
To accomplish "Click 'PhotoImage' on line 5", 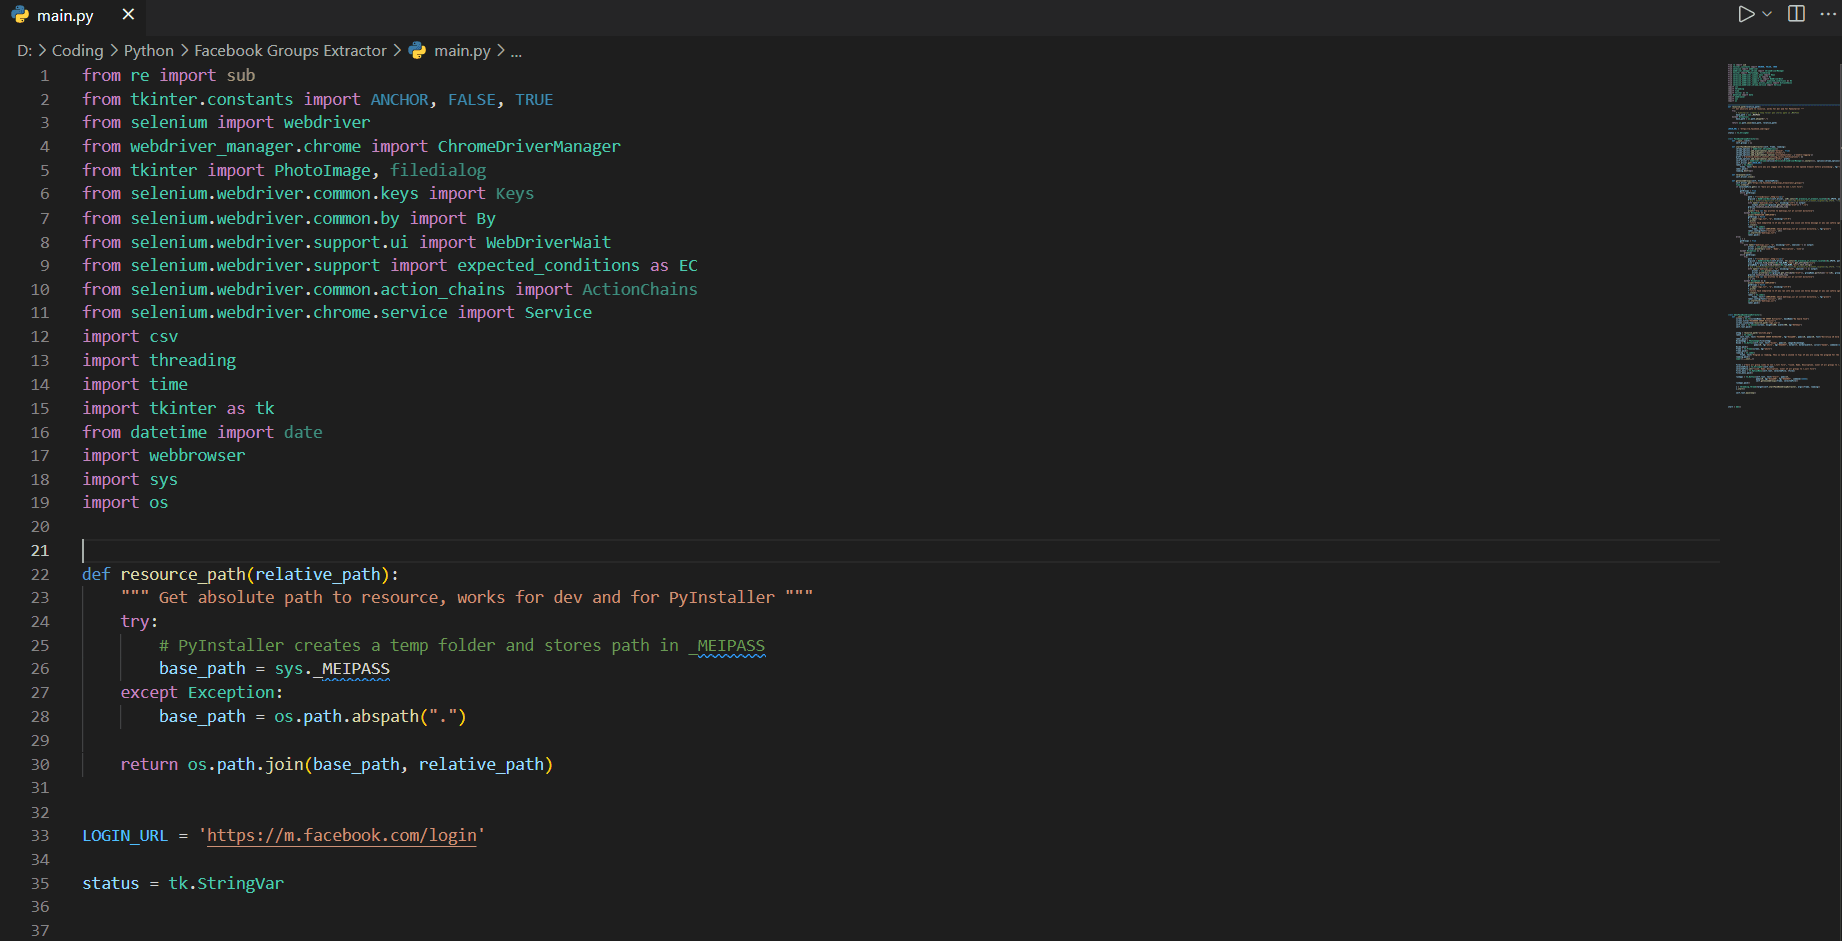I will [x=322, y=171].
